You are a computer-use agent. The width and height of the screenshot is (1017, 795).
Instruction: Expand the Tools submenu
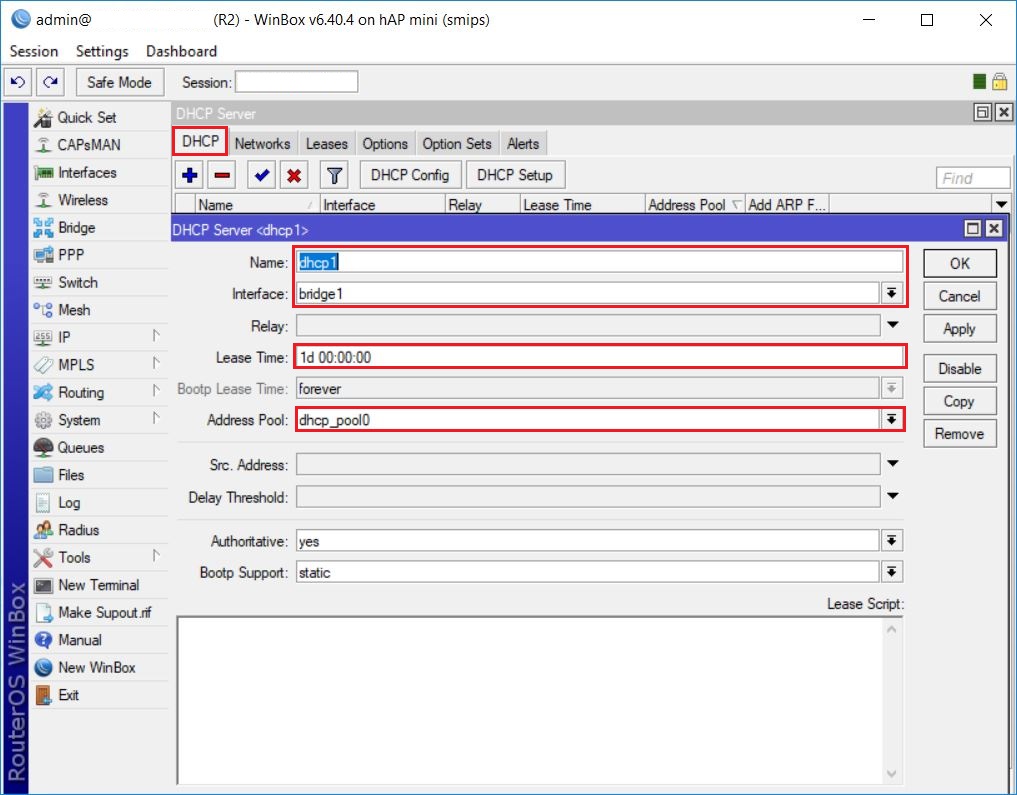156,556
